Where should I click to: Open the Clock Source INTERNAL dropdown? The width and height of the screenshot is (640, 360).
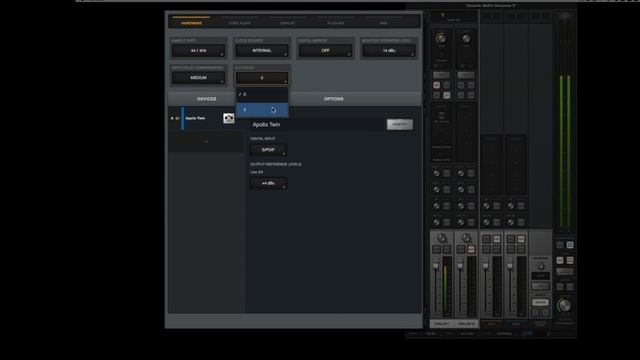[x=262, y=51]
